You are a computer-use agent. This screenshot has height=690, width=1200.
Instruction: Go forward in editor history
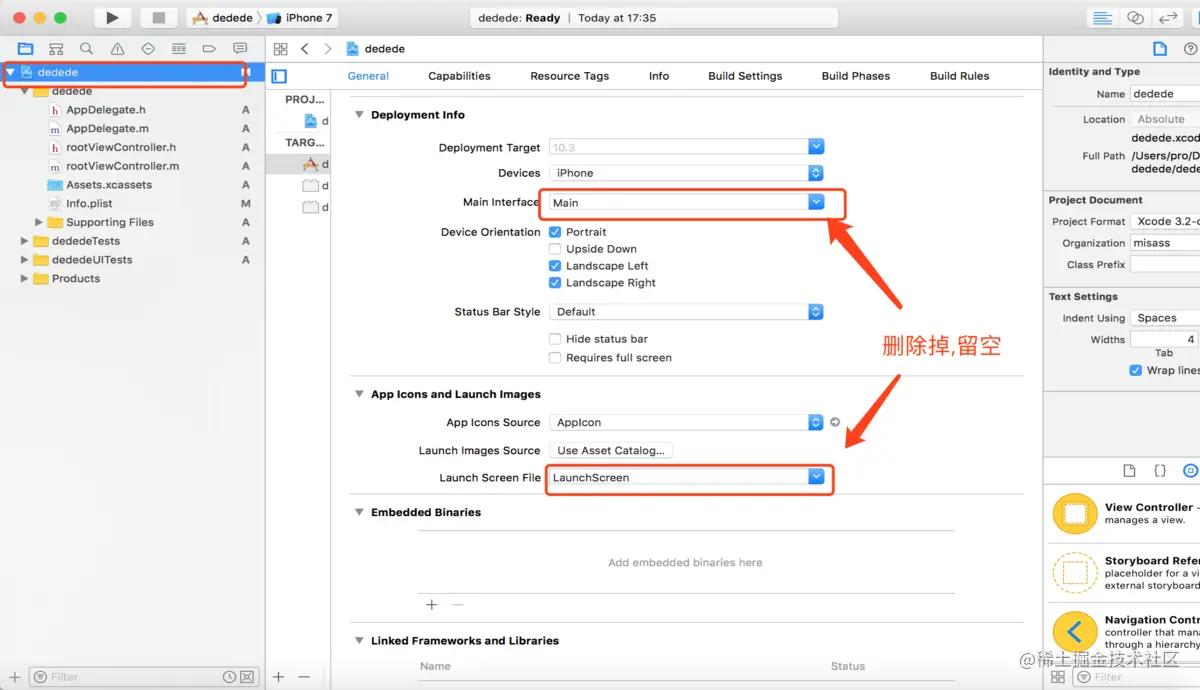[327, 49]
